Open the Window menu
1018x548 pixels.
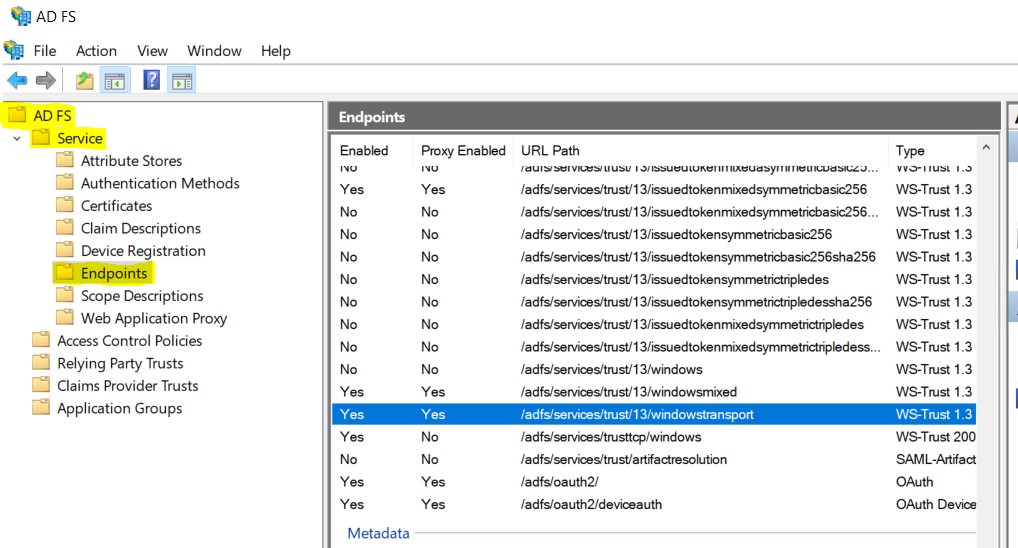coord(214,51)
